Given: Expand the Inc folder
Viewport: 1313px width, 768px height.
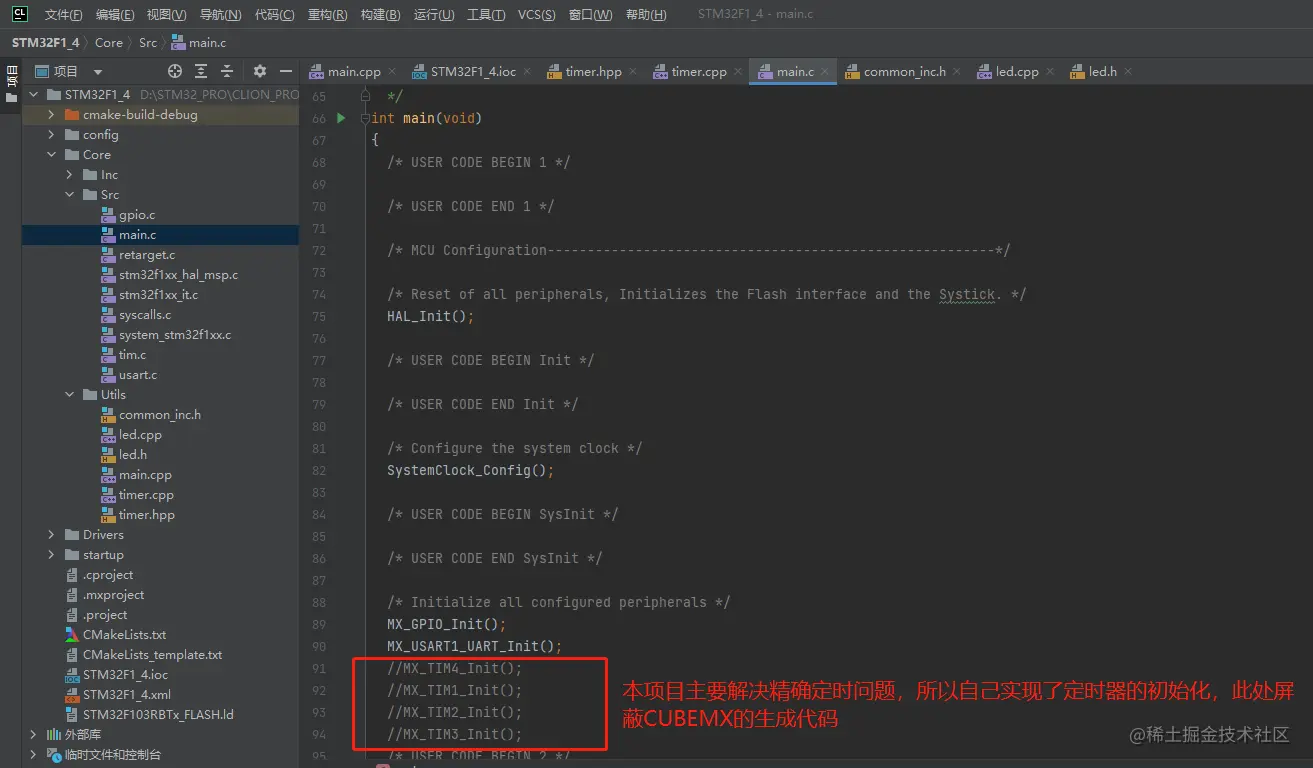Looking at the screenshot, I should click(x=69, y=175).
